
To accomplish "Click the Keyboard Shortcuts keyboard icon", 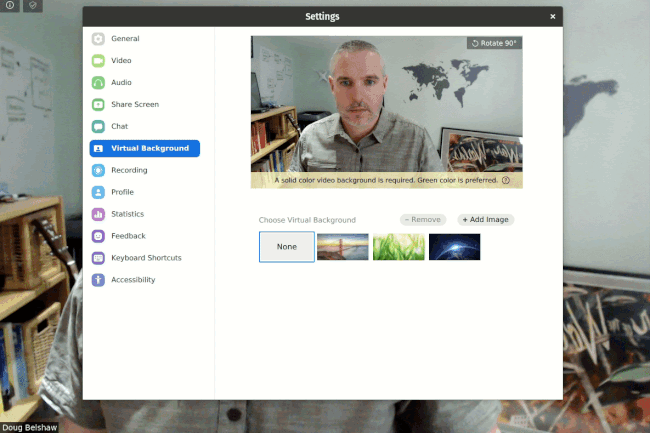I will 98,258.
